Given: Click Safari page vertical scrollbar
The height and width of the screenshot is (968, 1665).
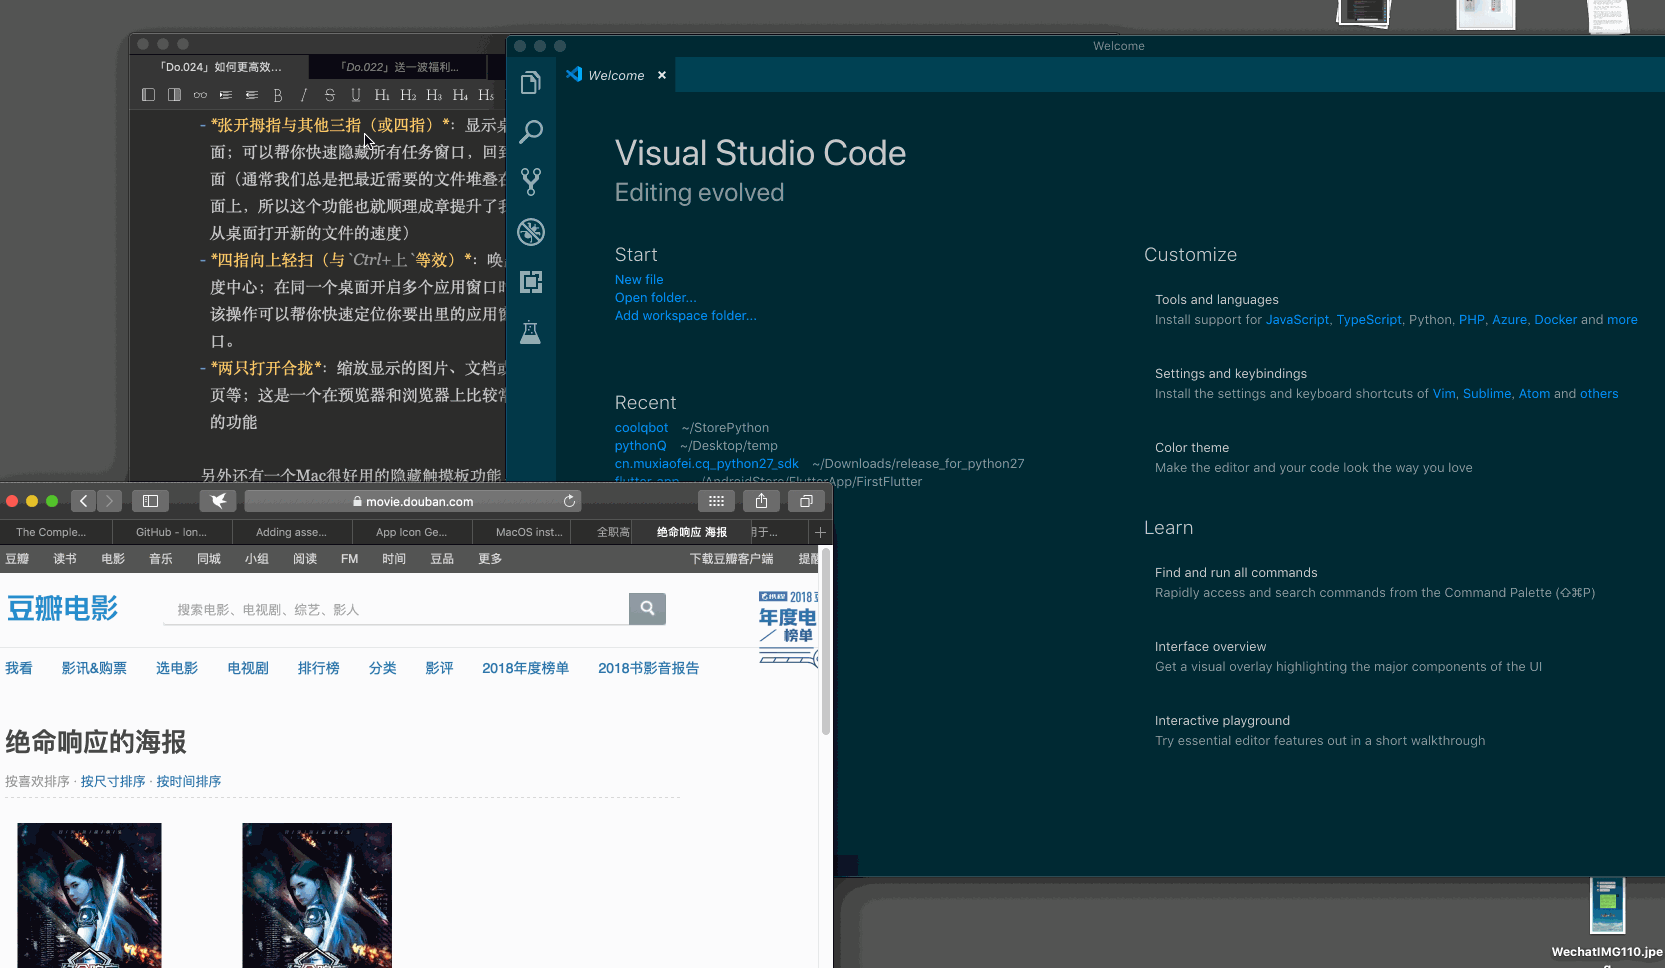Looking at the screenshot, I should pyautogui.click(x=825, y=641).
